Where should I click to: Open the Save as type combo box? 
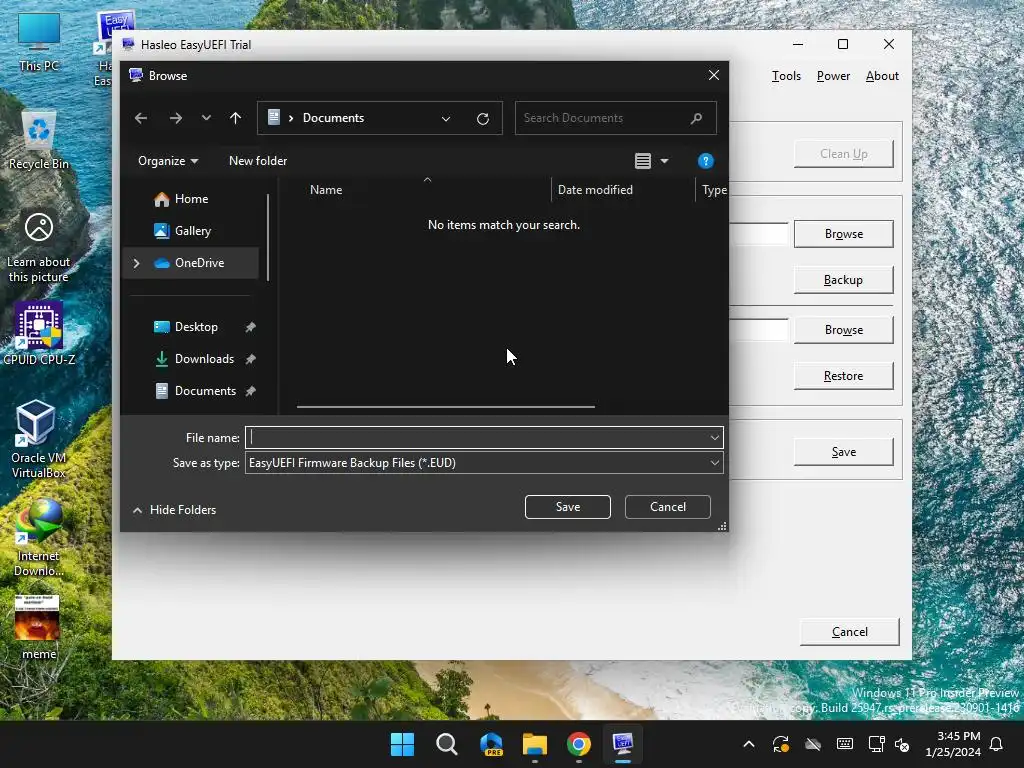point(484,463)
